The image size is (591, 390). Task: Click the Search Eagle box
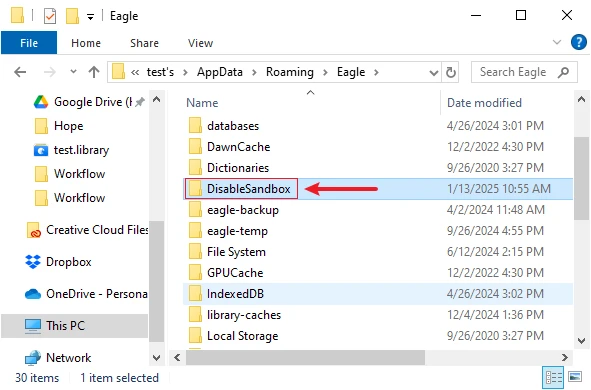pyautogui.click(x=524, y=72)
